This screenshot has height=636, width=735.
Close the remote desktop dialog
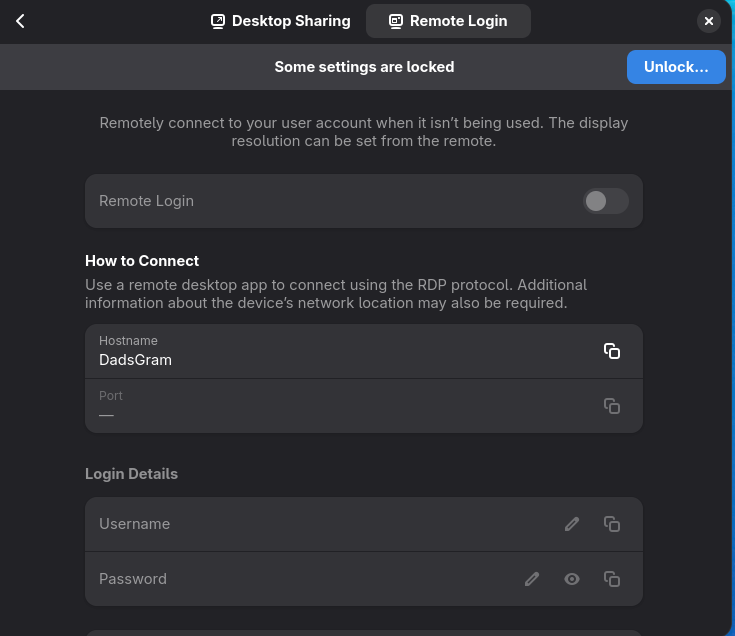tap(708, 21)
